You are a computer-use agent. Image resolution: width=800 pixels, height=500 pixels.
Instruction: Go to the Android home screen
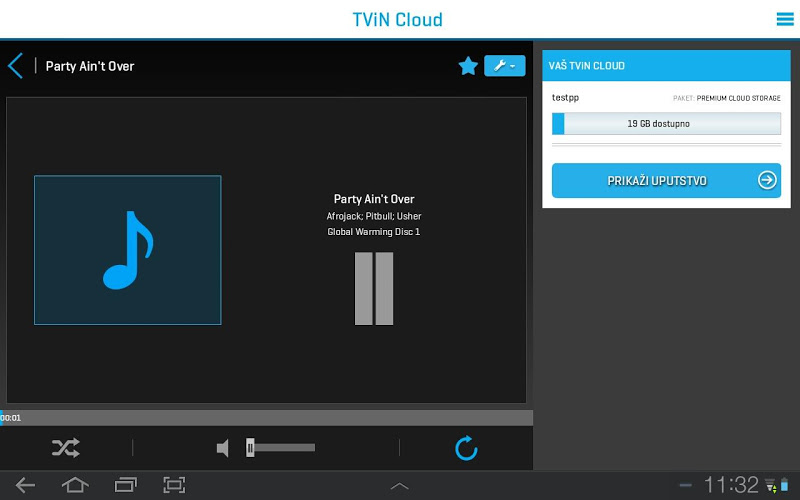[x=75, y=485]
